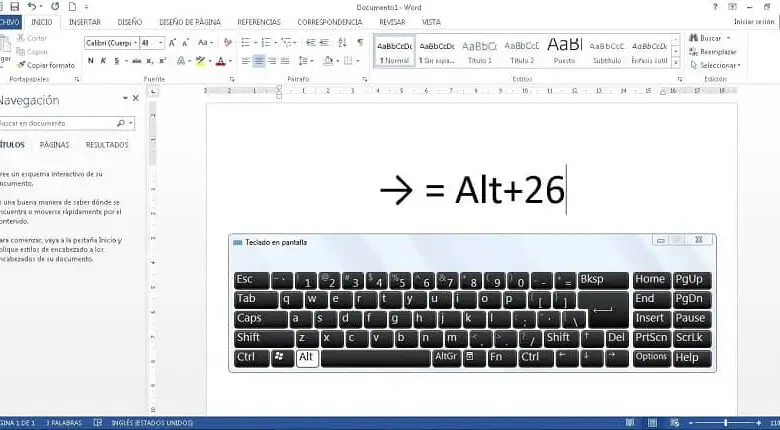Open font name Calibri combo box
Image resolution: width=780 pixels, height=430 pixels.
point(111,43)
